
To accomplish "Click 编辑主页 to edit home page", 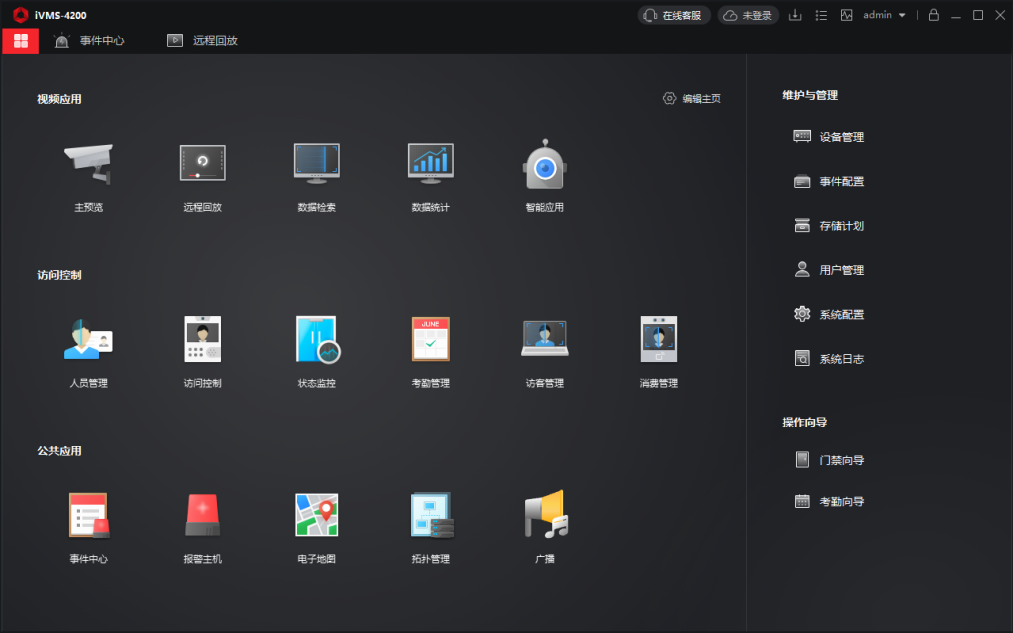I will [x=692, y=99].
